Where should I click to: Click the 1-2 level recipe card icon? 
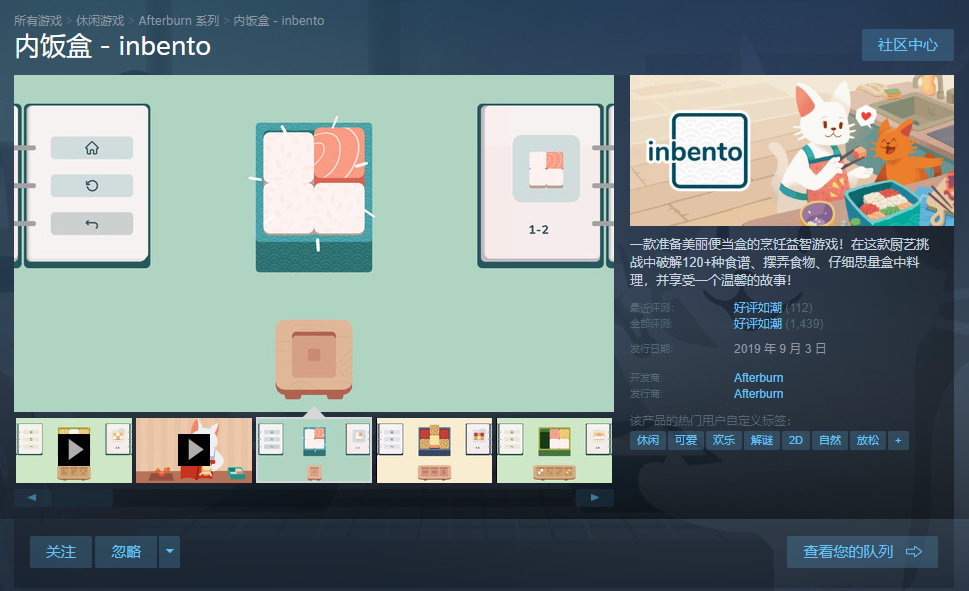tap(546, 168)
